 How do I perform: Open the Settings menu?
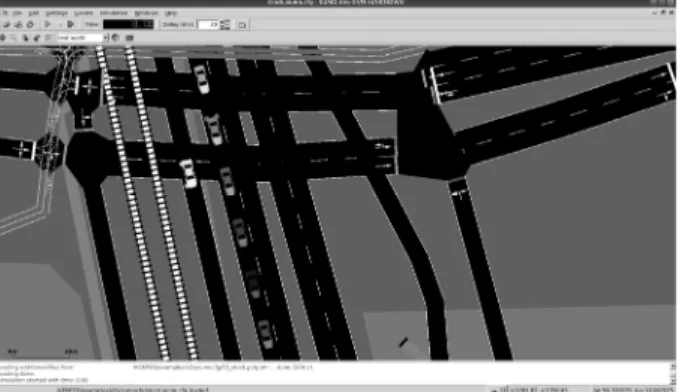tap(56, 13)
